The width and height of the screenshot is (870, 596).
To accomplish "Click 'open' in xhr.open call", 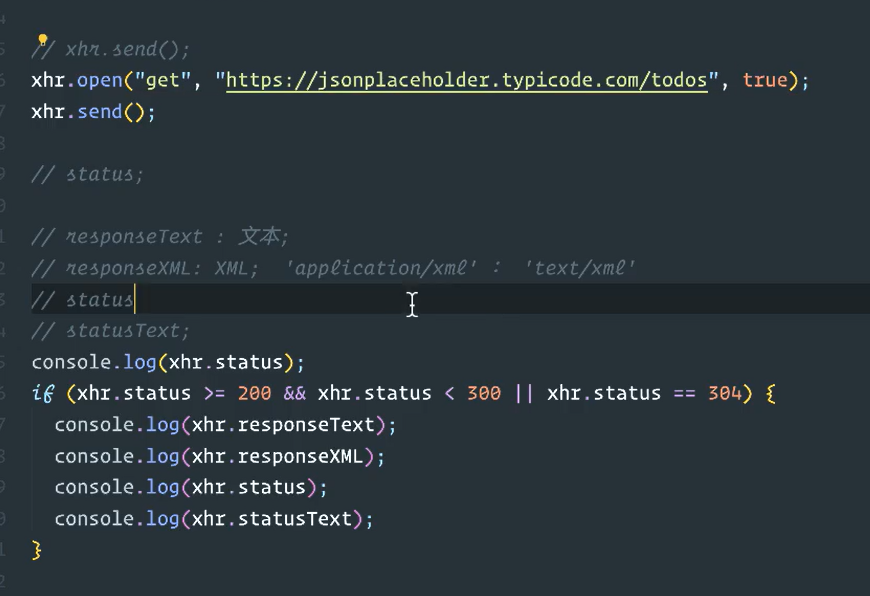I will pos(99,80).
